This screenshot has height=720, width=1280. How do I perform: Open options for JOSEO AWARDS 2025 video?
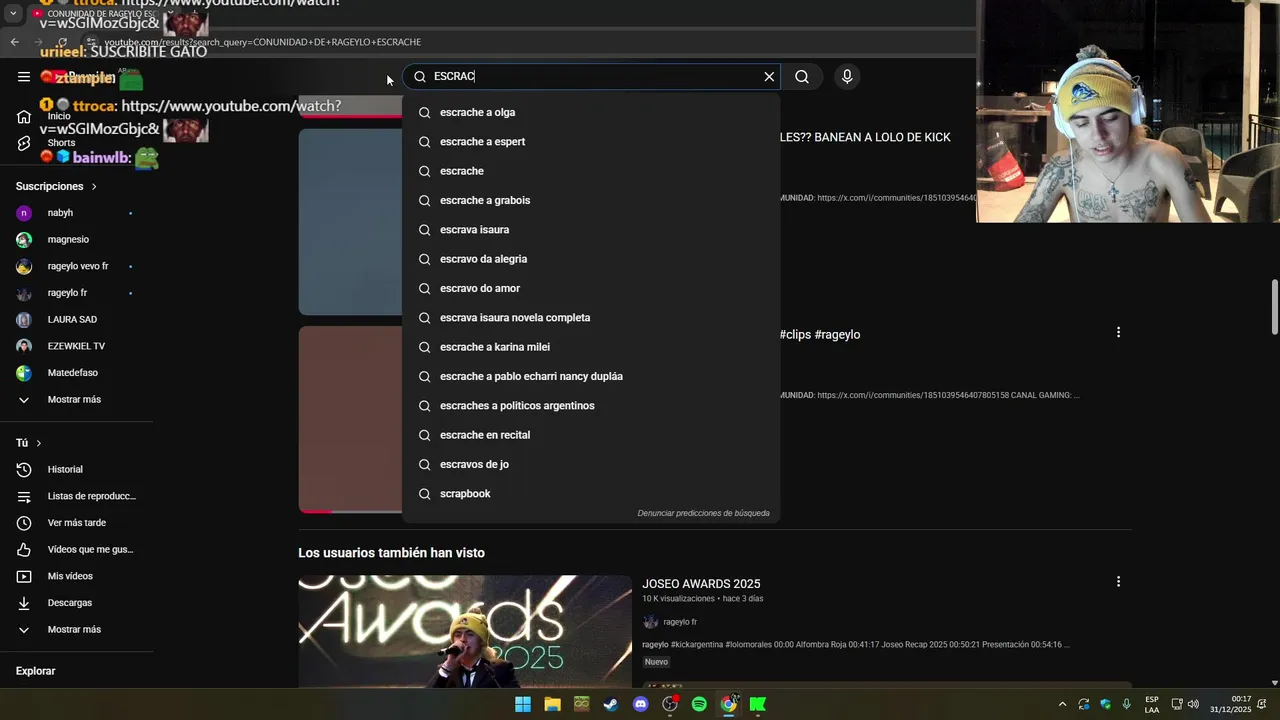tap(1118, 581)
